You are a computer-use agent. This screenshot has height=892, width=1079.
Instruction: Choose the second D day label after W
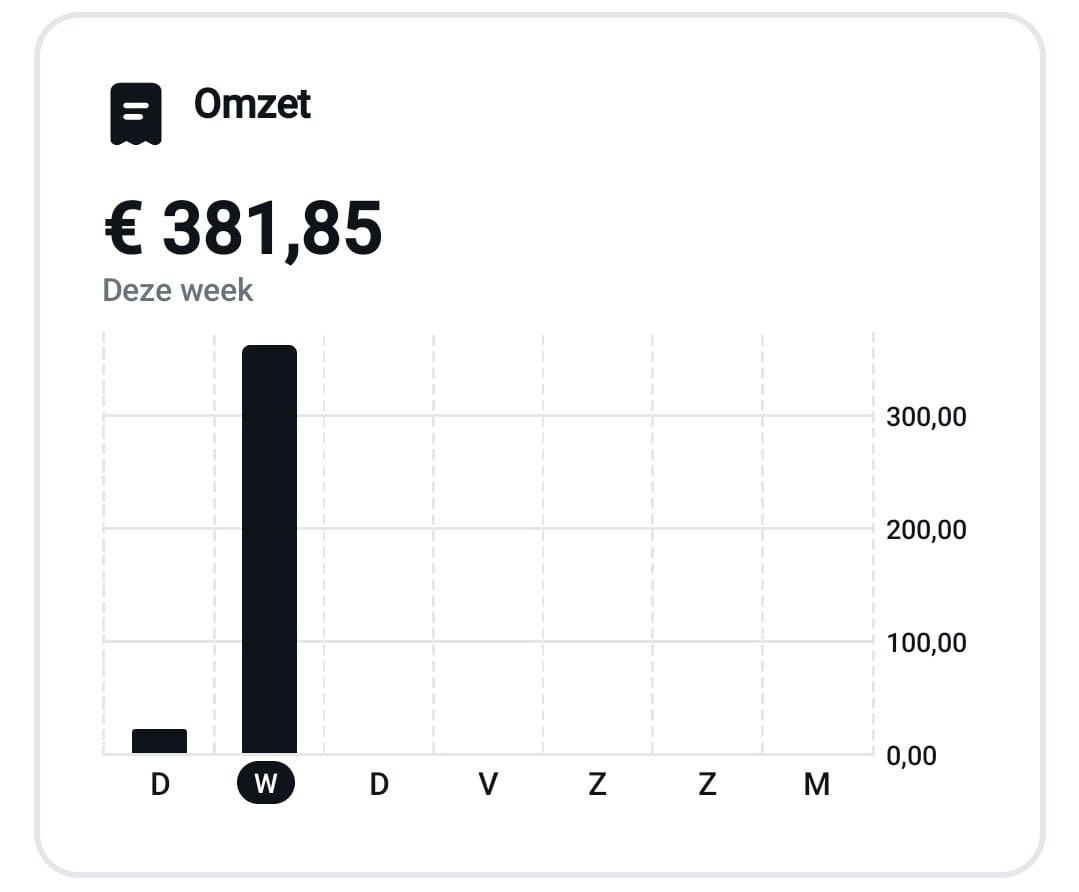pos(378,784)
